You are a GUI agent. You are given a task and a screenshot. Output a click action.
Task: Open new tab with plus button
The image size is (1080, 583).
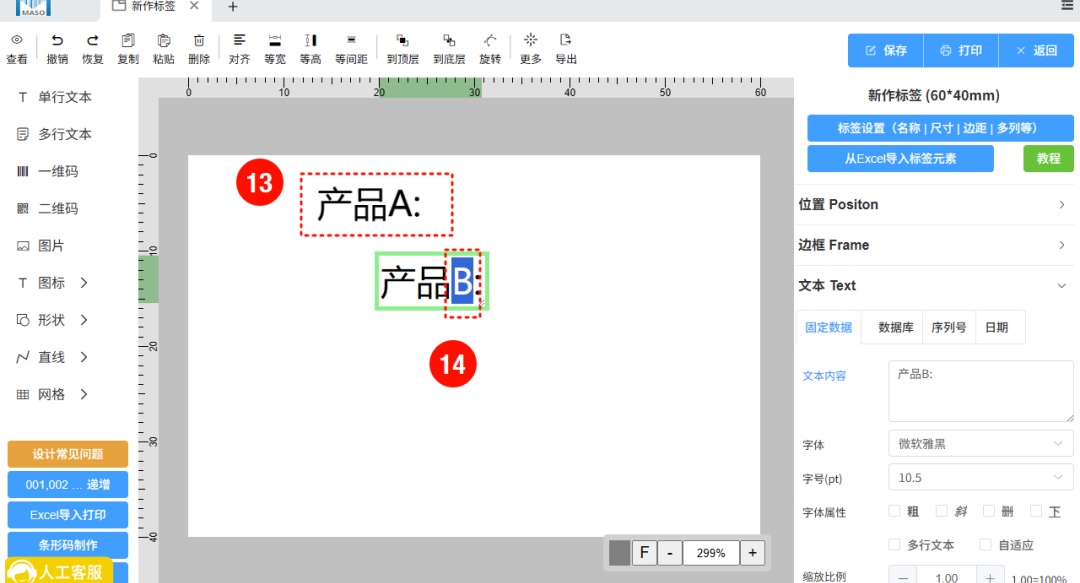(x=233, y=7)
